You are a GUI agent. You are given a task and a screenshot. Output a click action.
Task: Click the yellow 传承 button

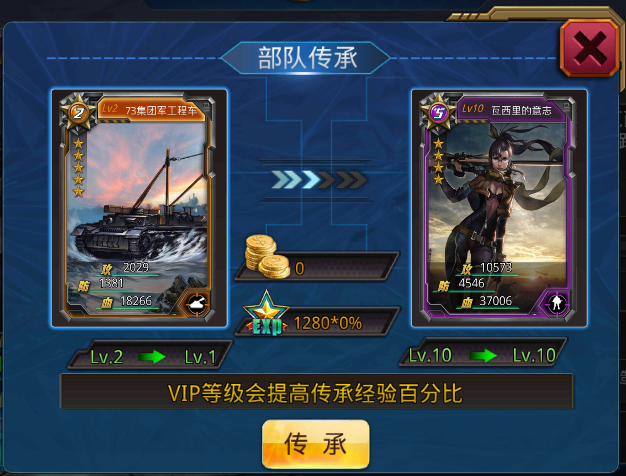pyautogui.click(x=315, y=444)
